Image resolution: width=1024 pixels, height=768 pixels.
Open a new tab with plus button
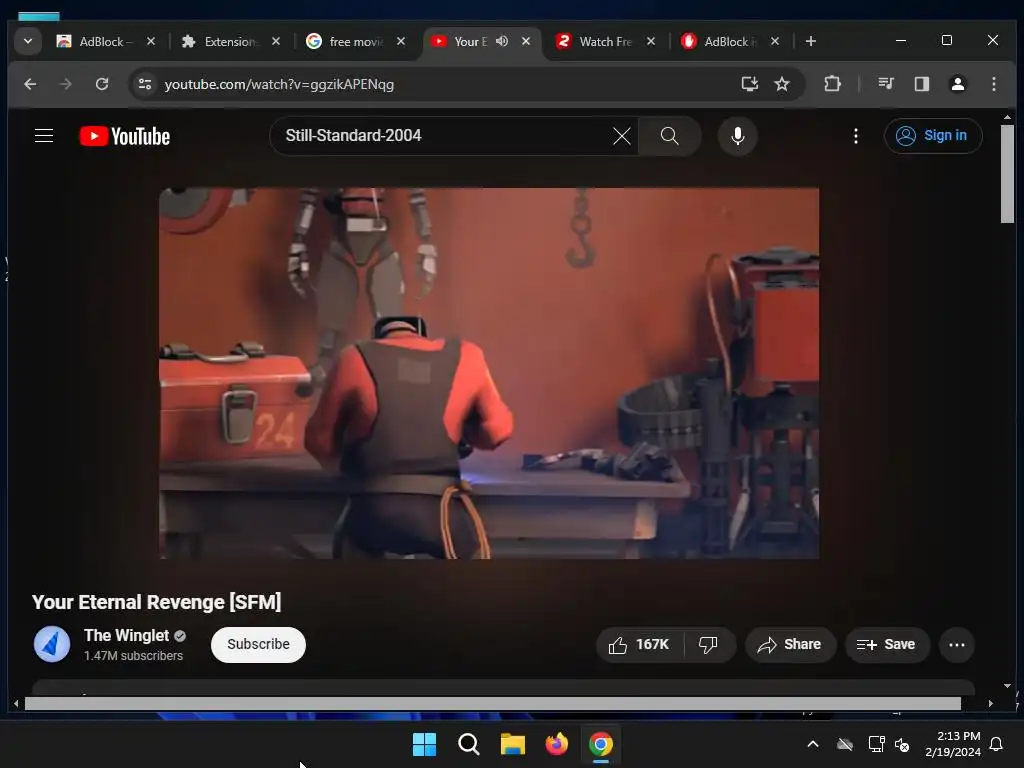[x=810, y=41]
